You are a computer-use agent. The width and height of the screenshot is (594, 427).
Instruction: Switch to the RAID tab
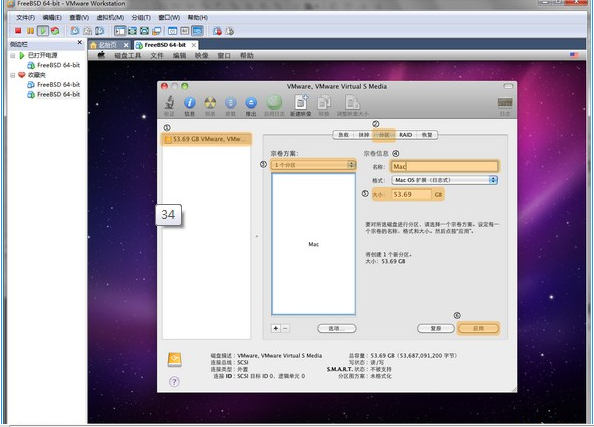coord(406,135)
